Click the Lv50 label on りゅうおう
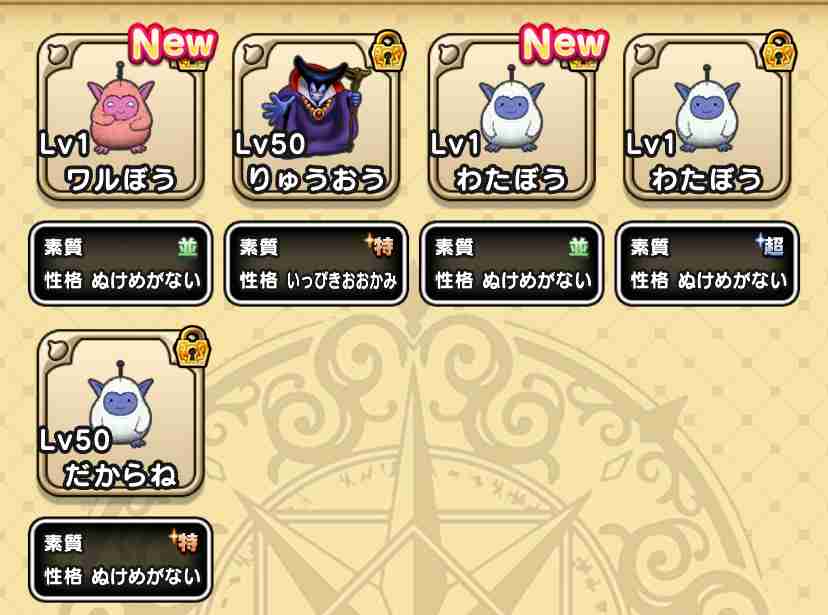Screen dimensions: 828x615 (270, 144)
